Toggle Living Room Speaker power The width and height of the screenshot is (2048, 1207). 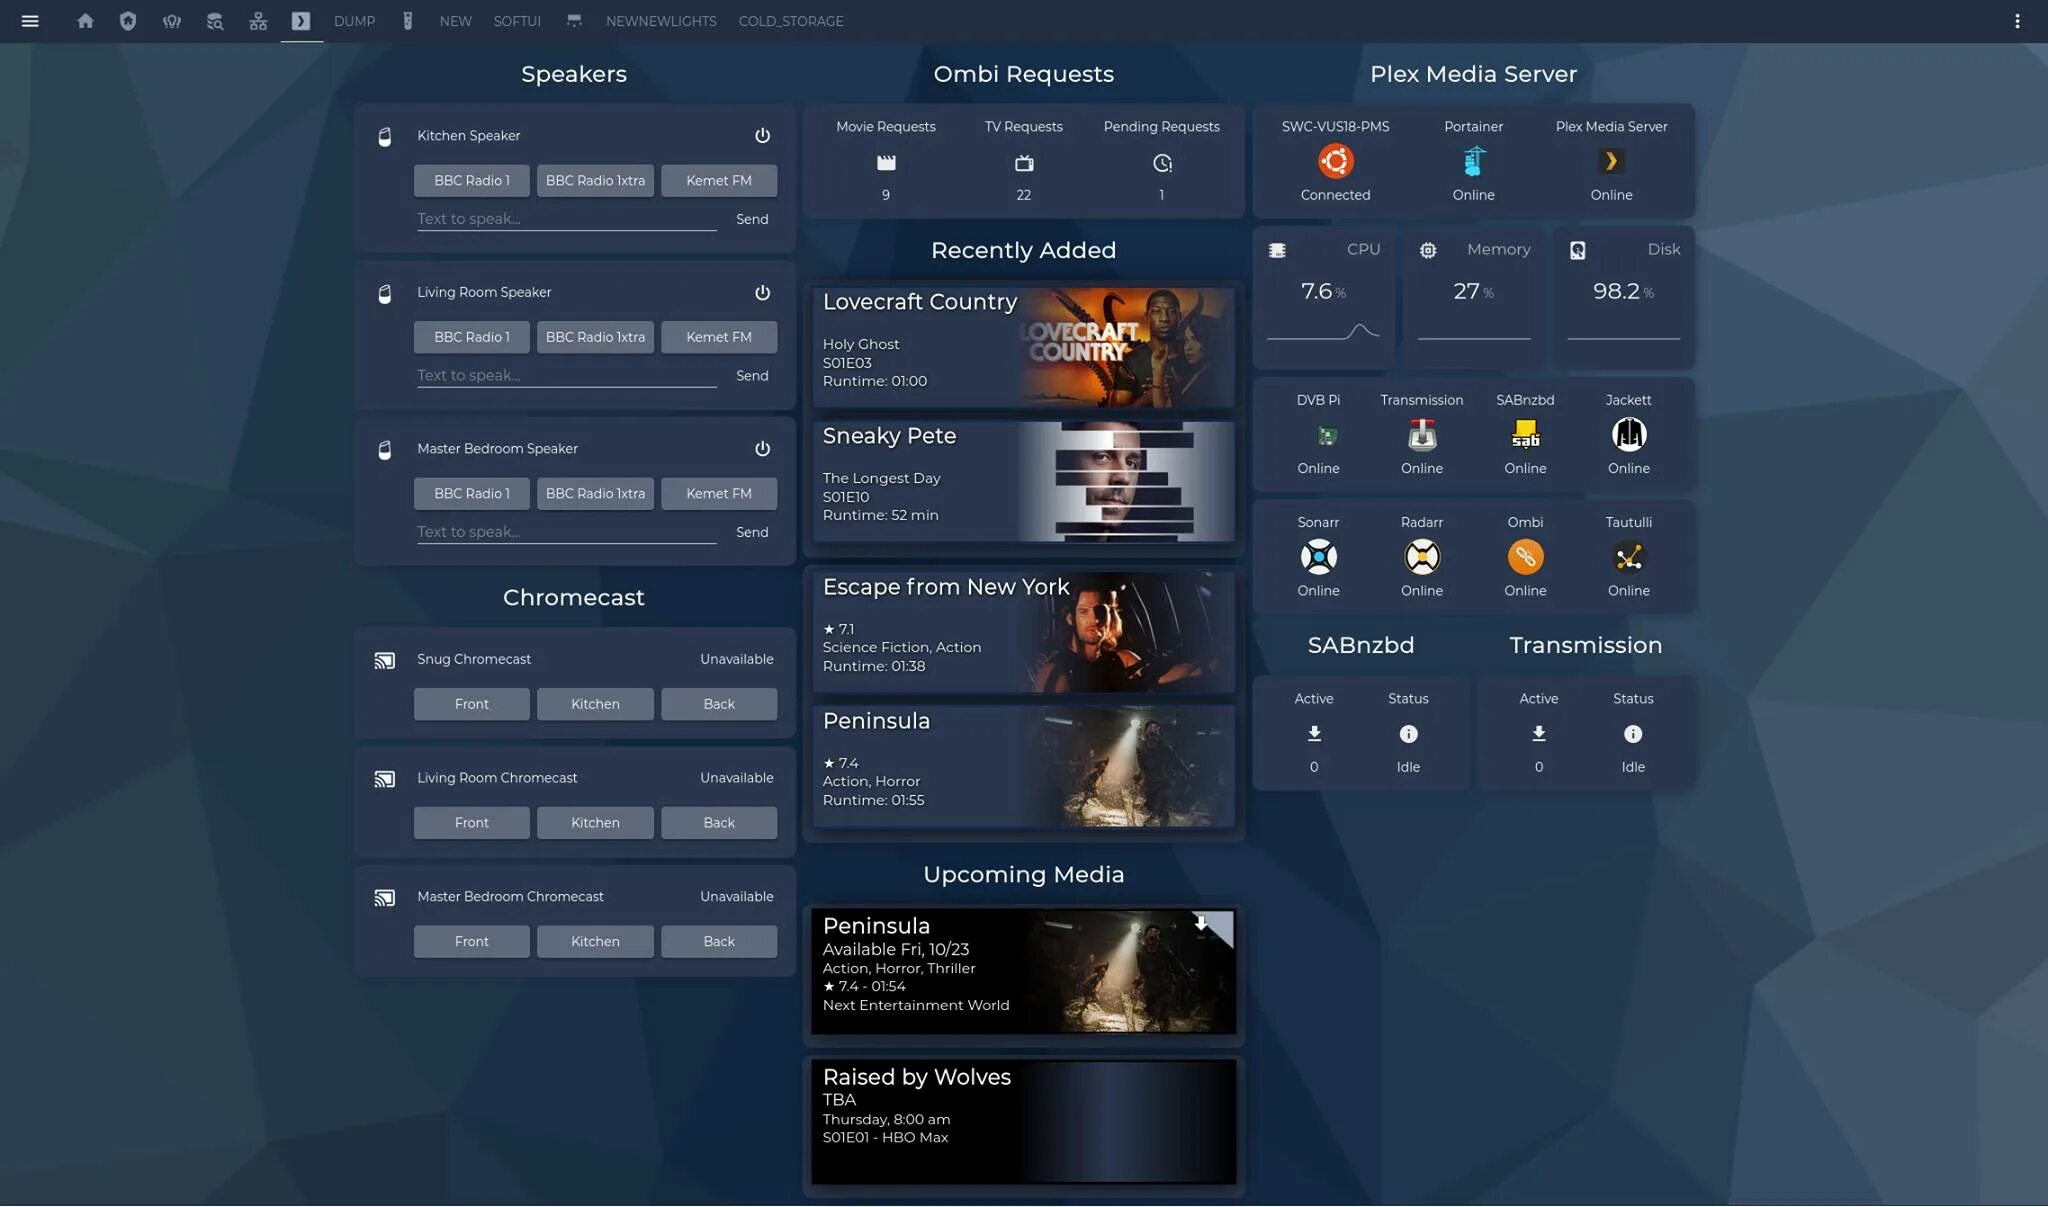(x=762, y=292)
